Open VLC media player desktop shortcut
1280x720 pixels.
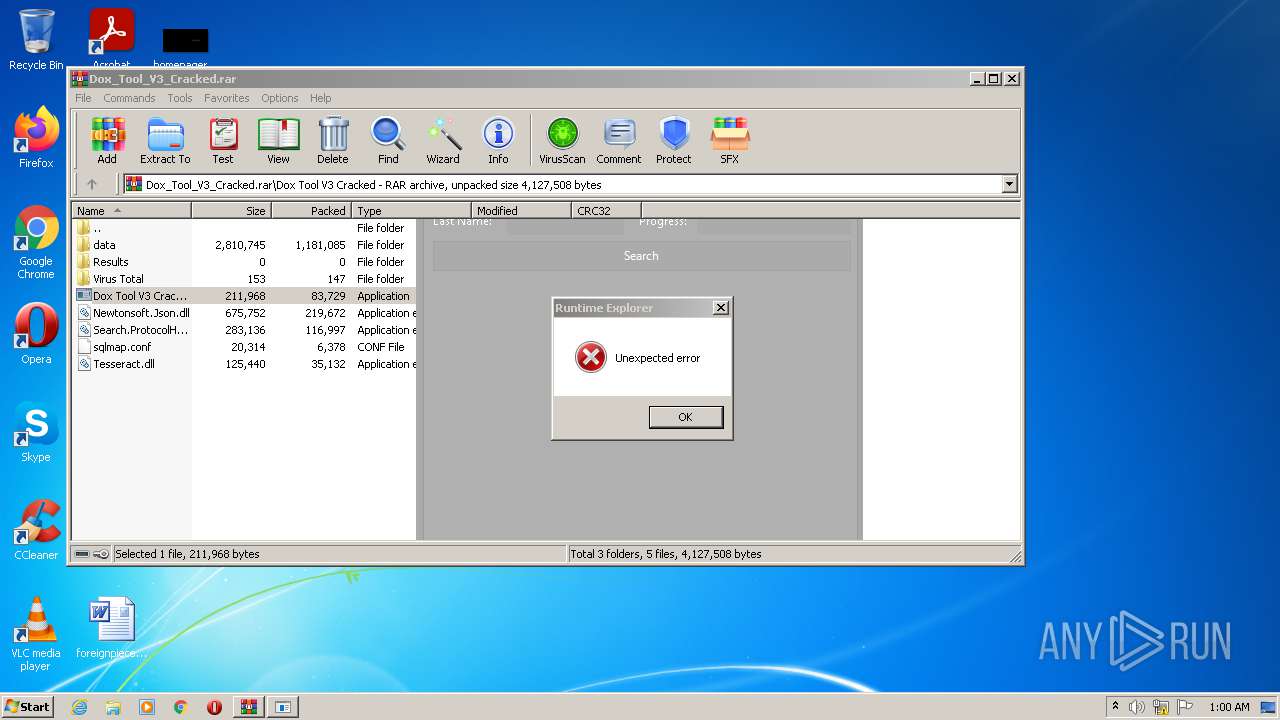tap(36, 634)
